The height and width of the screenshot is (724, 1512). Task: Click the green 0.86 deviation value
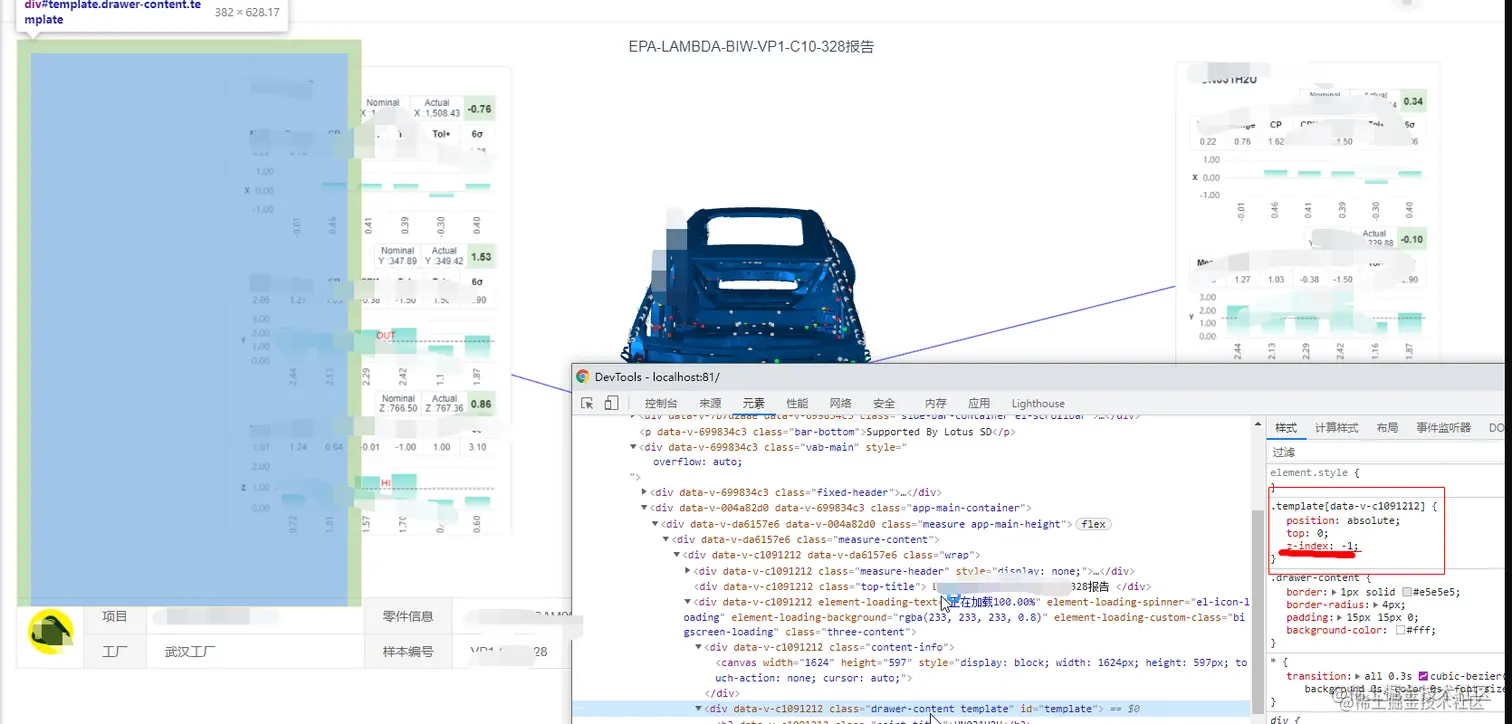480,404
